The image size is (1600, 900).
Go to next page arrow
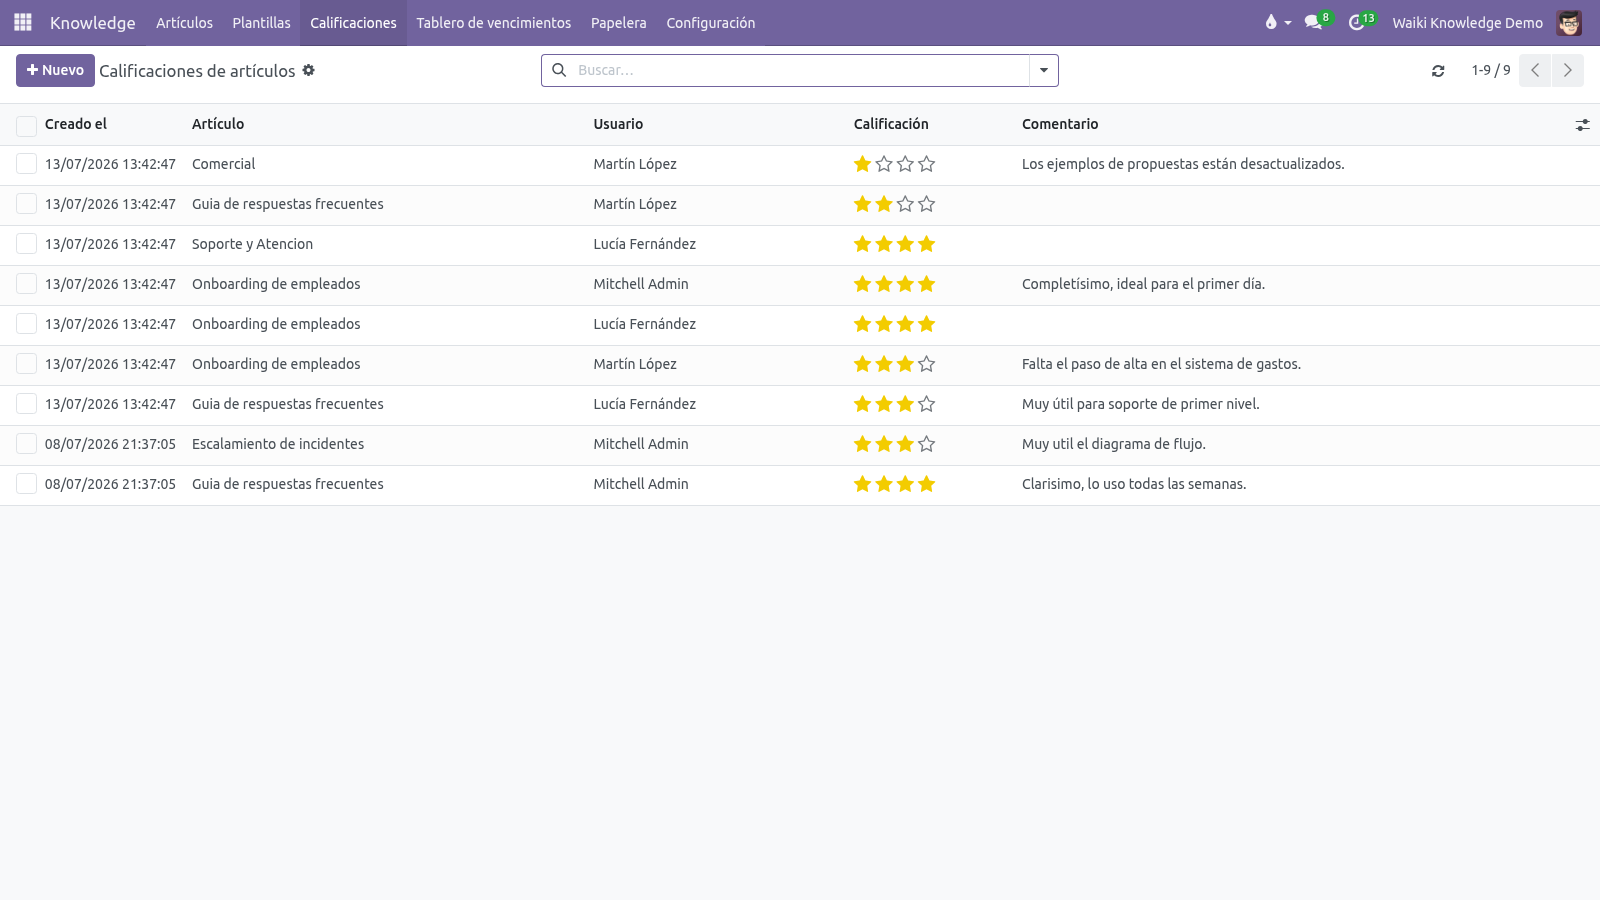(1567, 70)
